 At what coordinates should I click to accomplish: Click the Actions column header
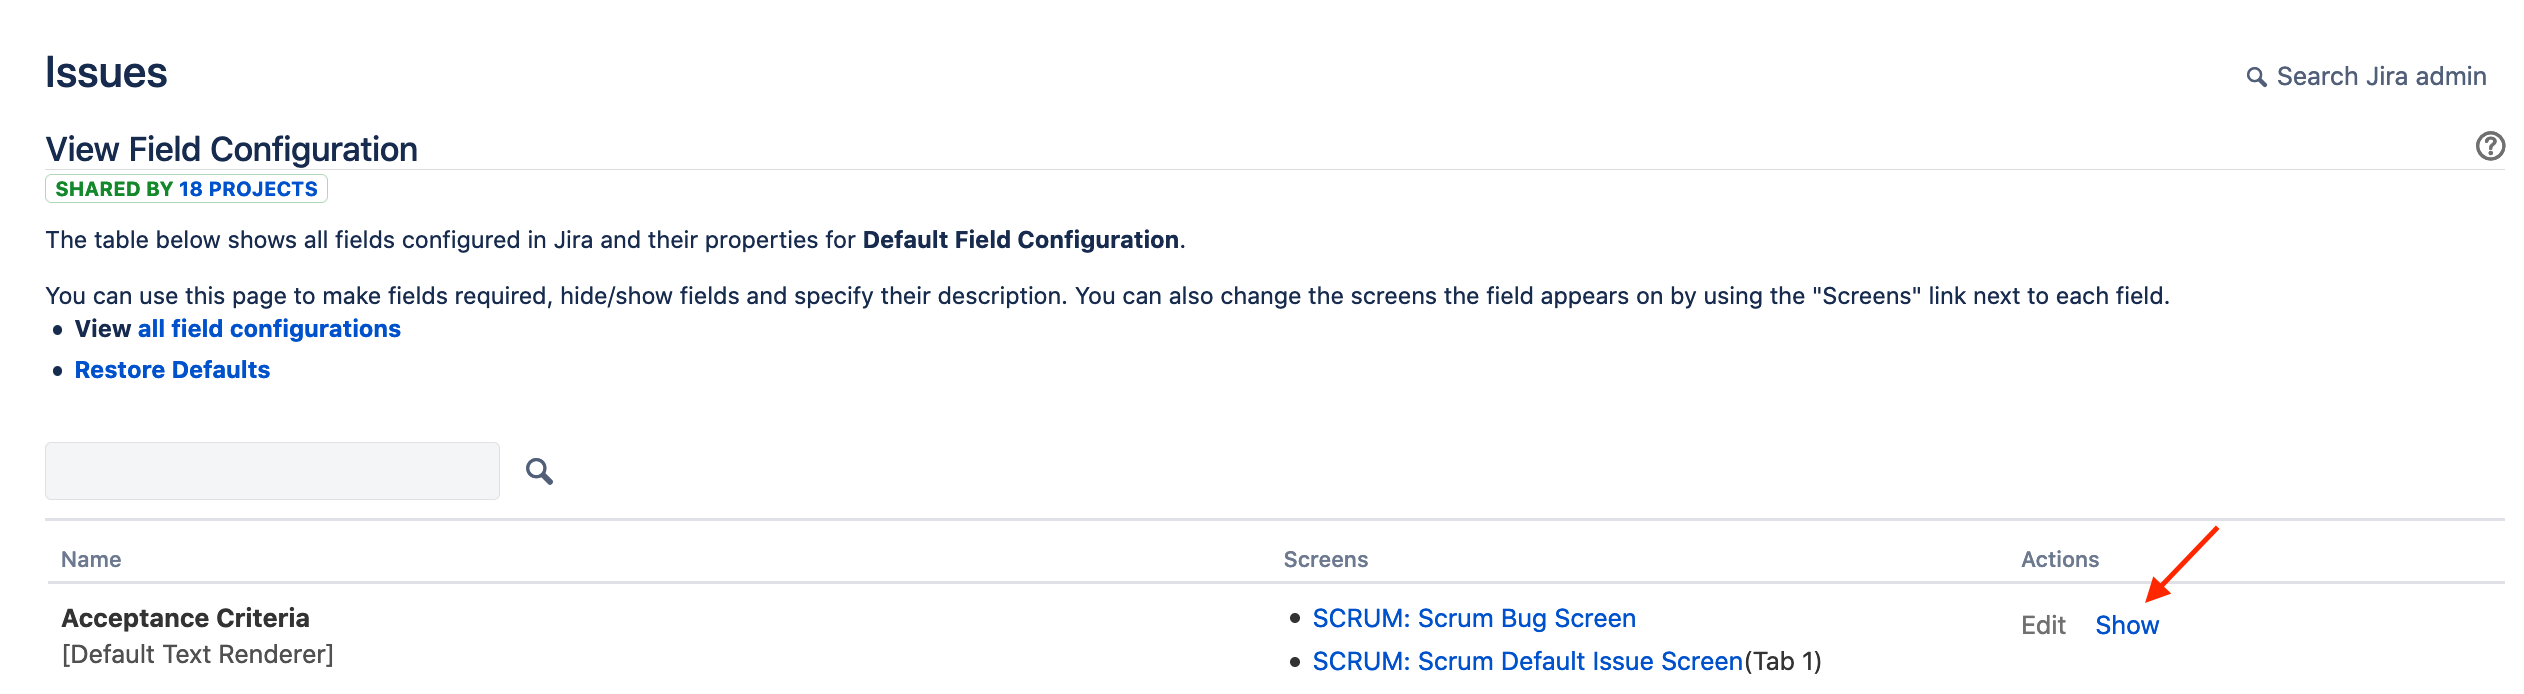[x=2060, y=560]
